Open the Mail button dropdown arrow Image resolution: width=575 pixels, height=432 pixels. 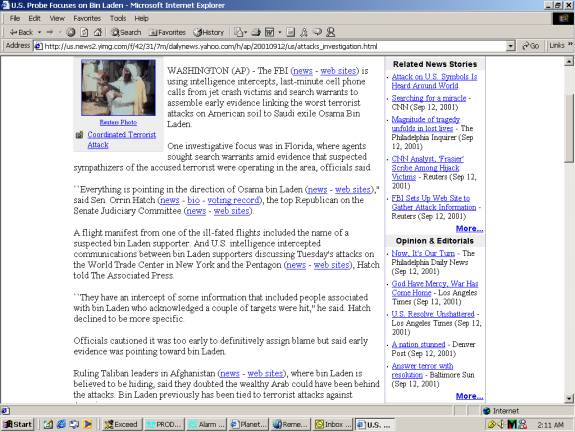(x=245, y=32)
